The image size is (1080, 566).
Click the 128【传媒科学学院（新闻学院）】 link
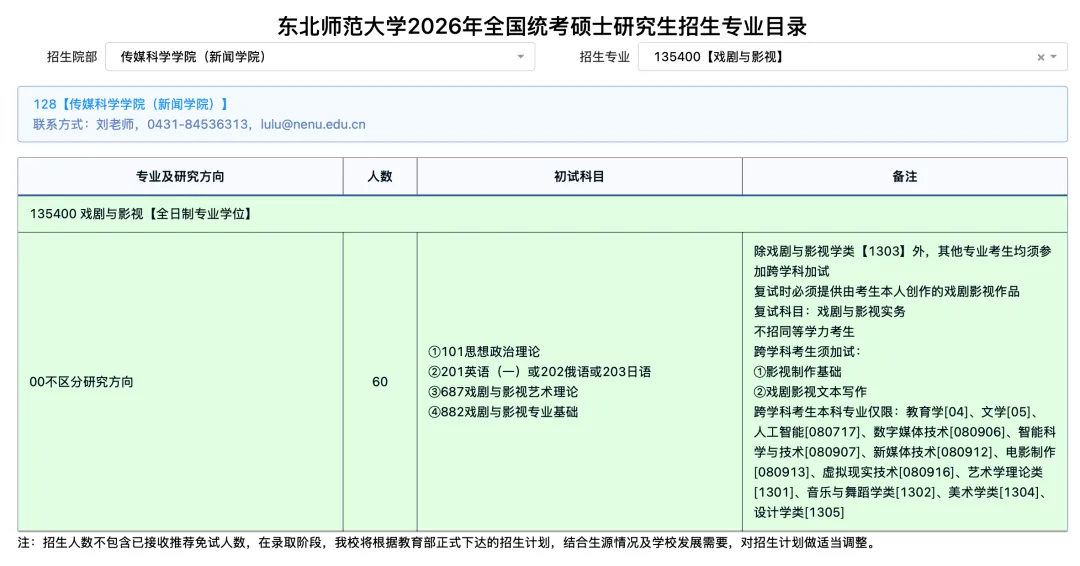coord(131,104)
